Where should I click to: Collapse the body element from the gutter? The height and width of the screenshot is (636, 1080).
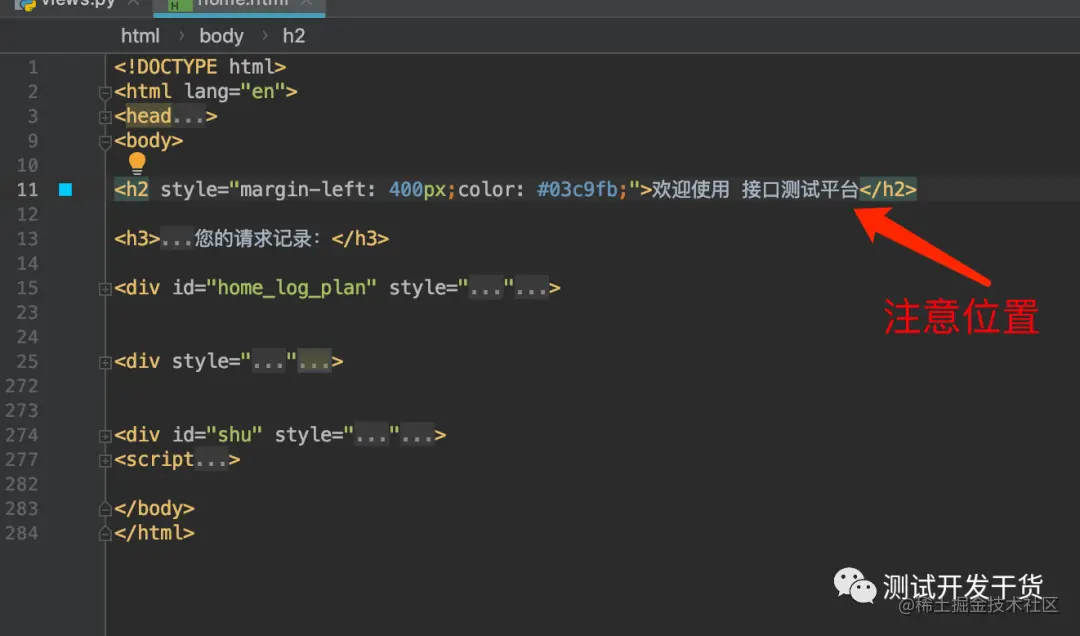[x=105, y=140]
